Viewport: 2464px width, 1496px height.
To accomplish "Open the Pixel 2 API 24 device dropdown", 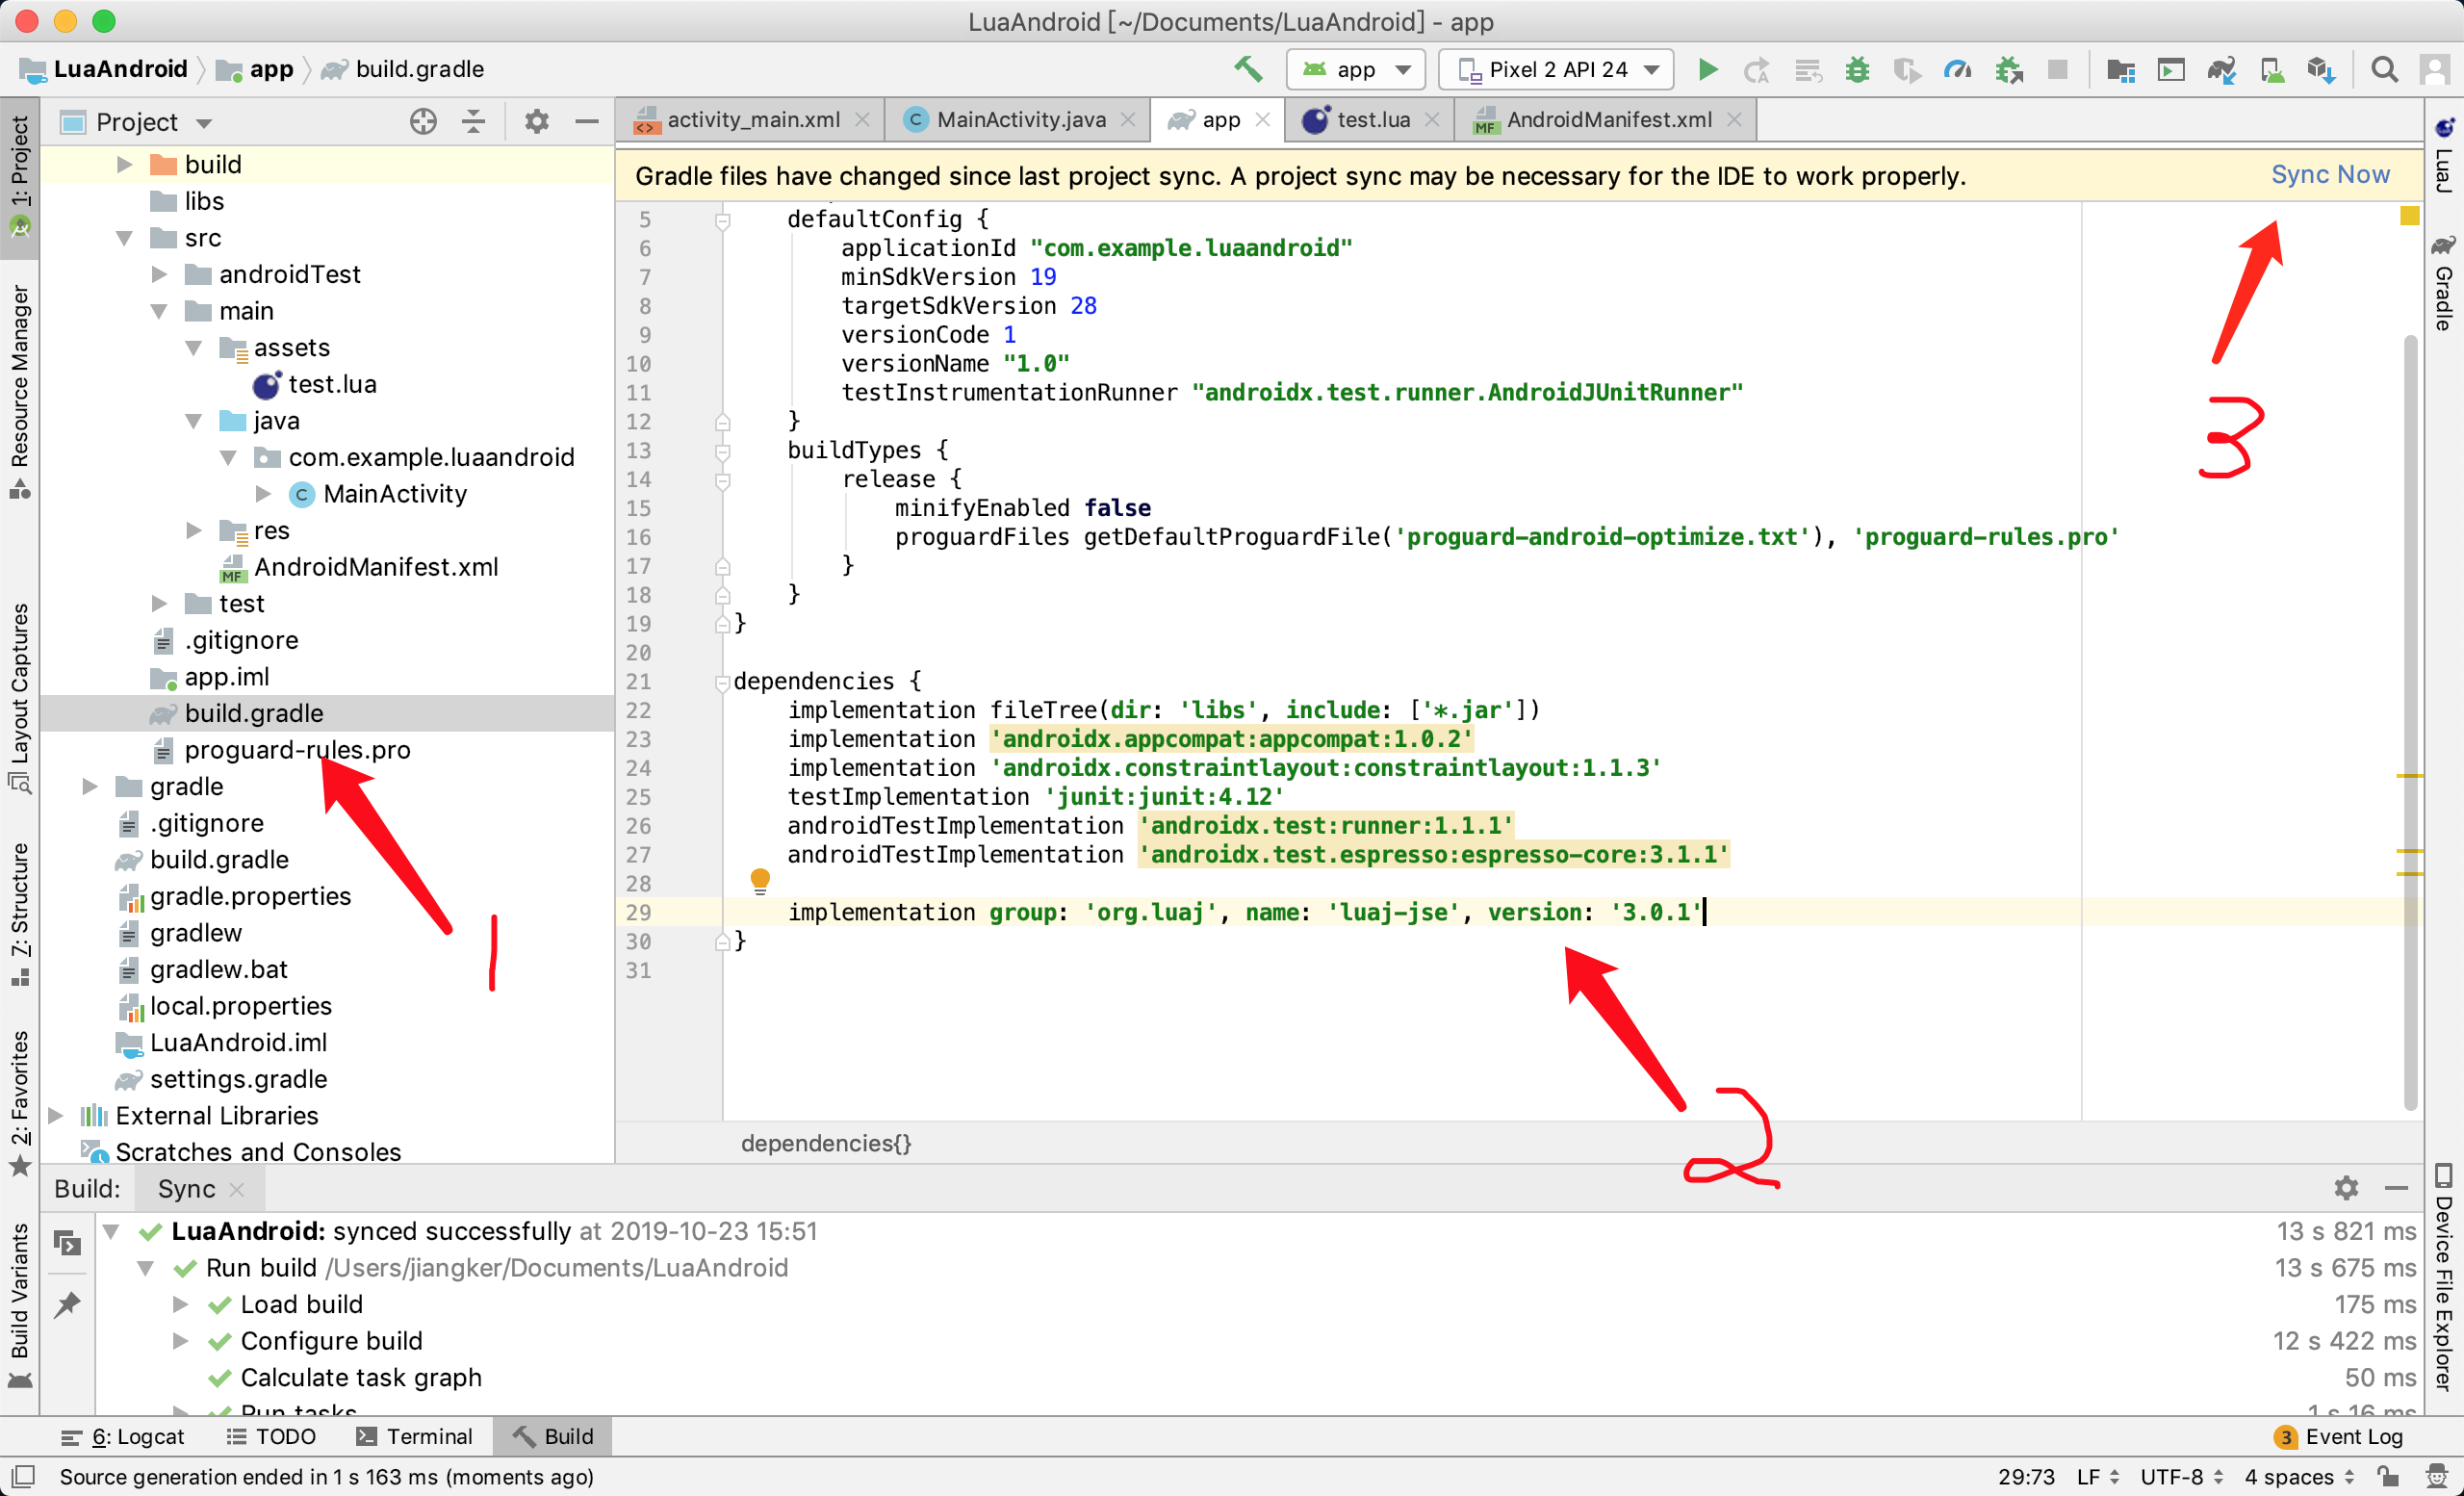I will (1556, 69).
